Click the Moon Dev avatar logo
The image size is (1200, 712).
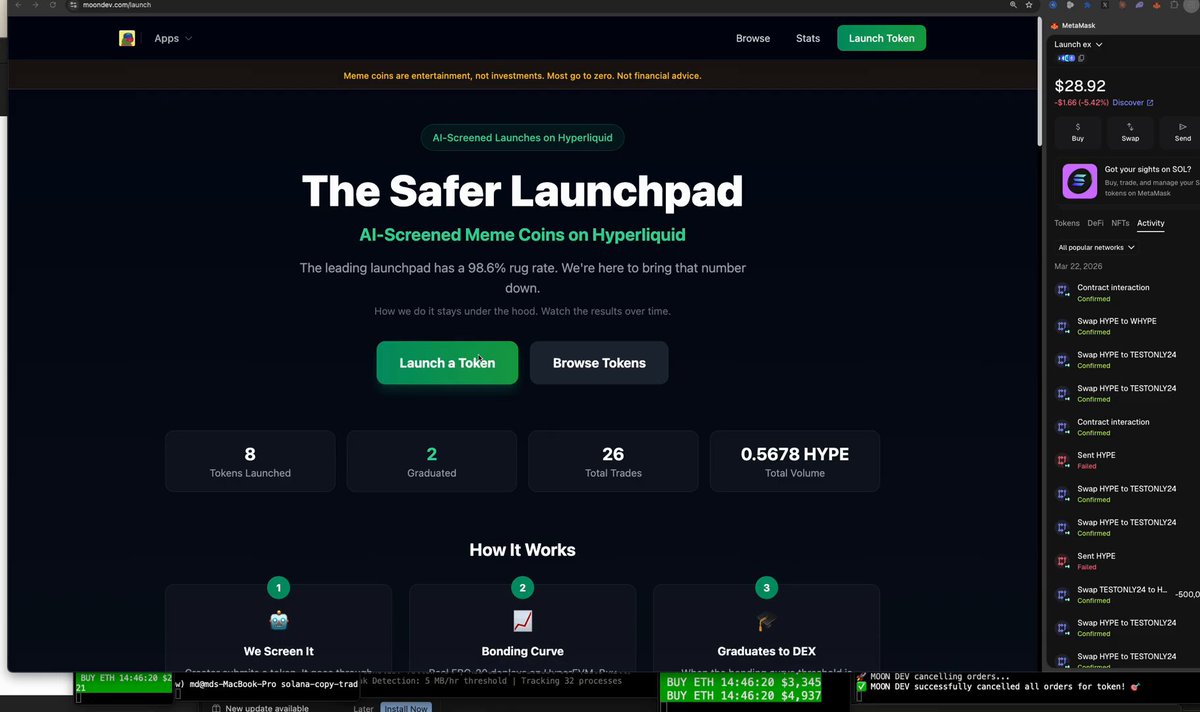[x=127, y=38]
